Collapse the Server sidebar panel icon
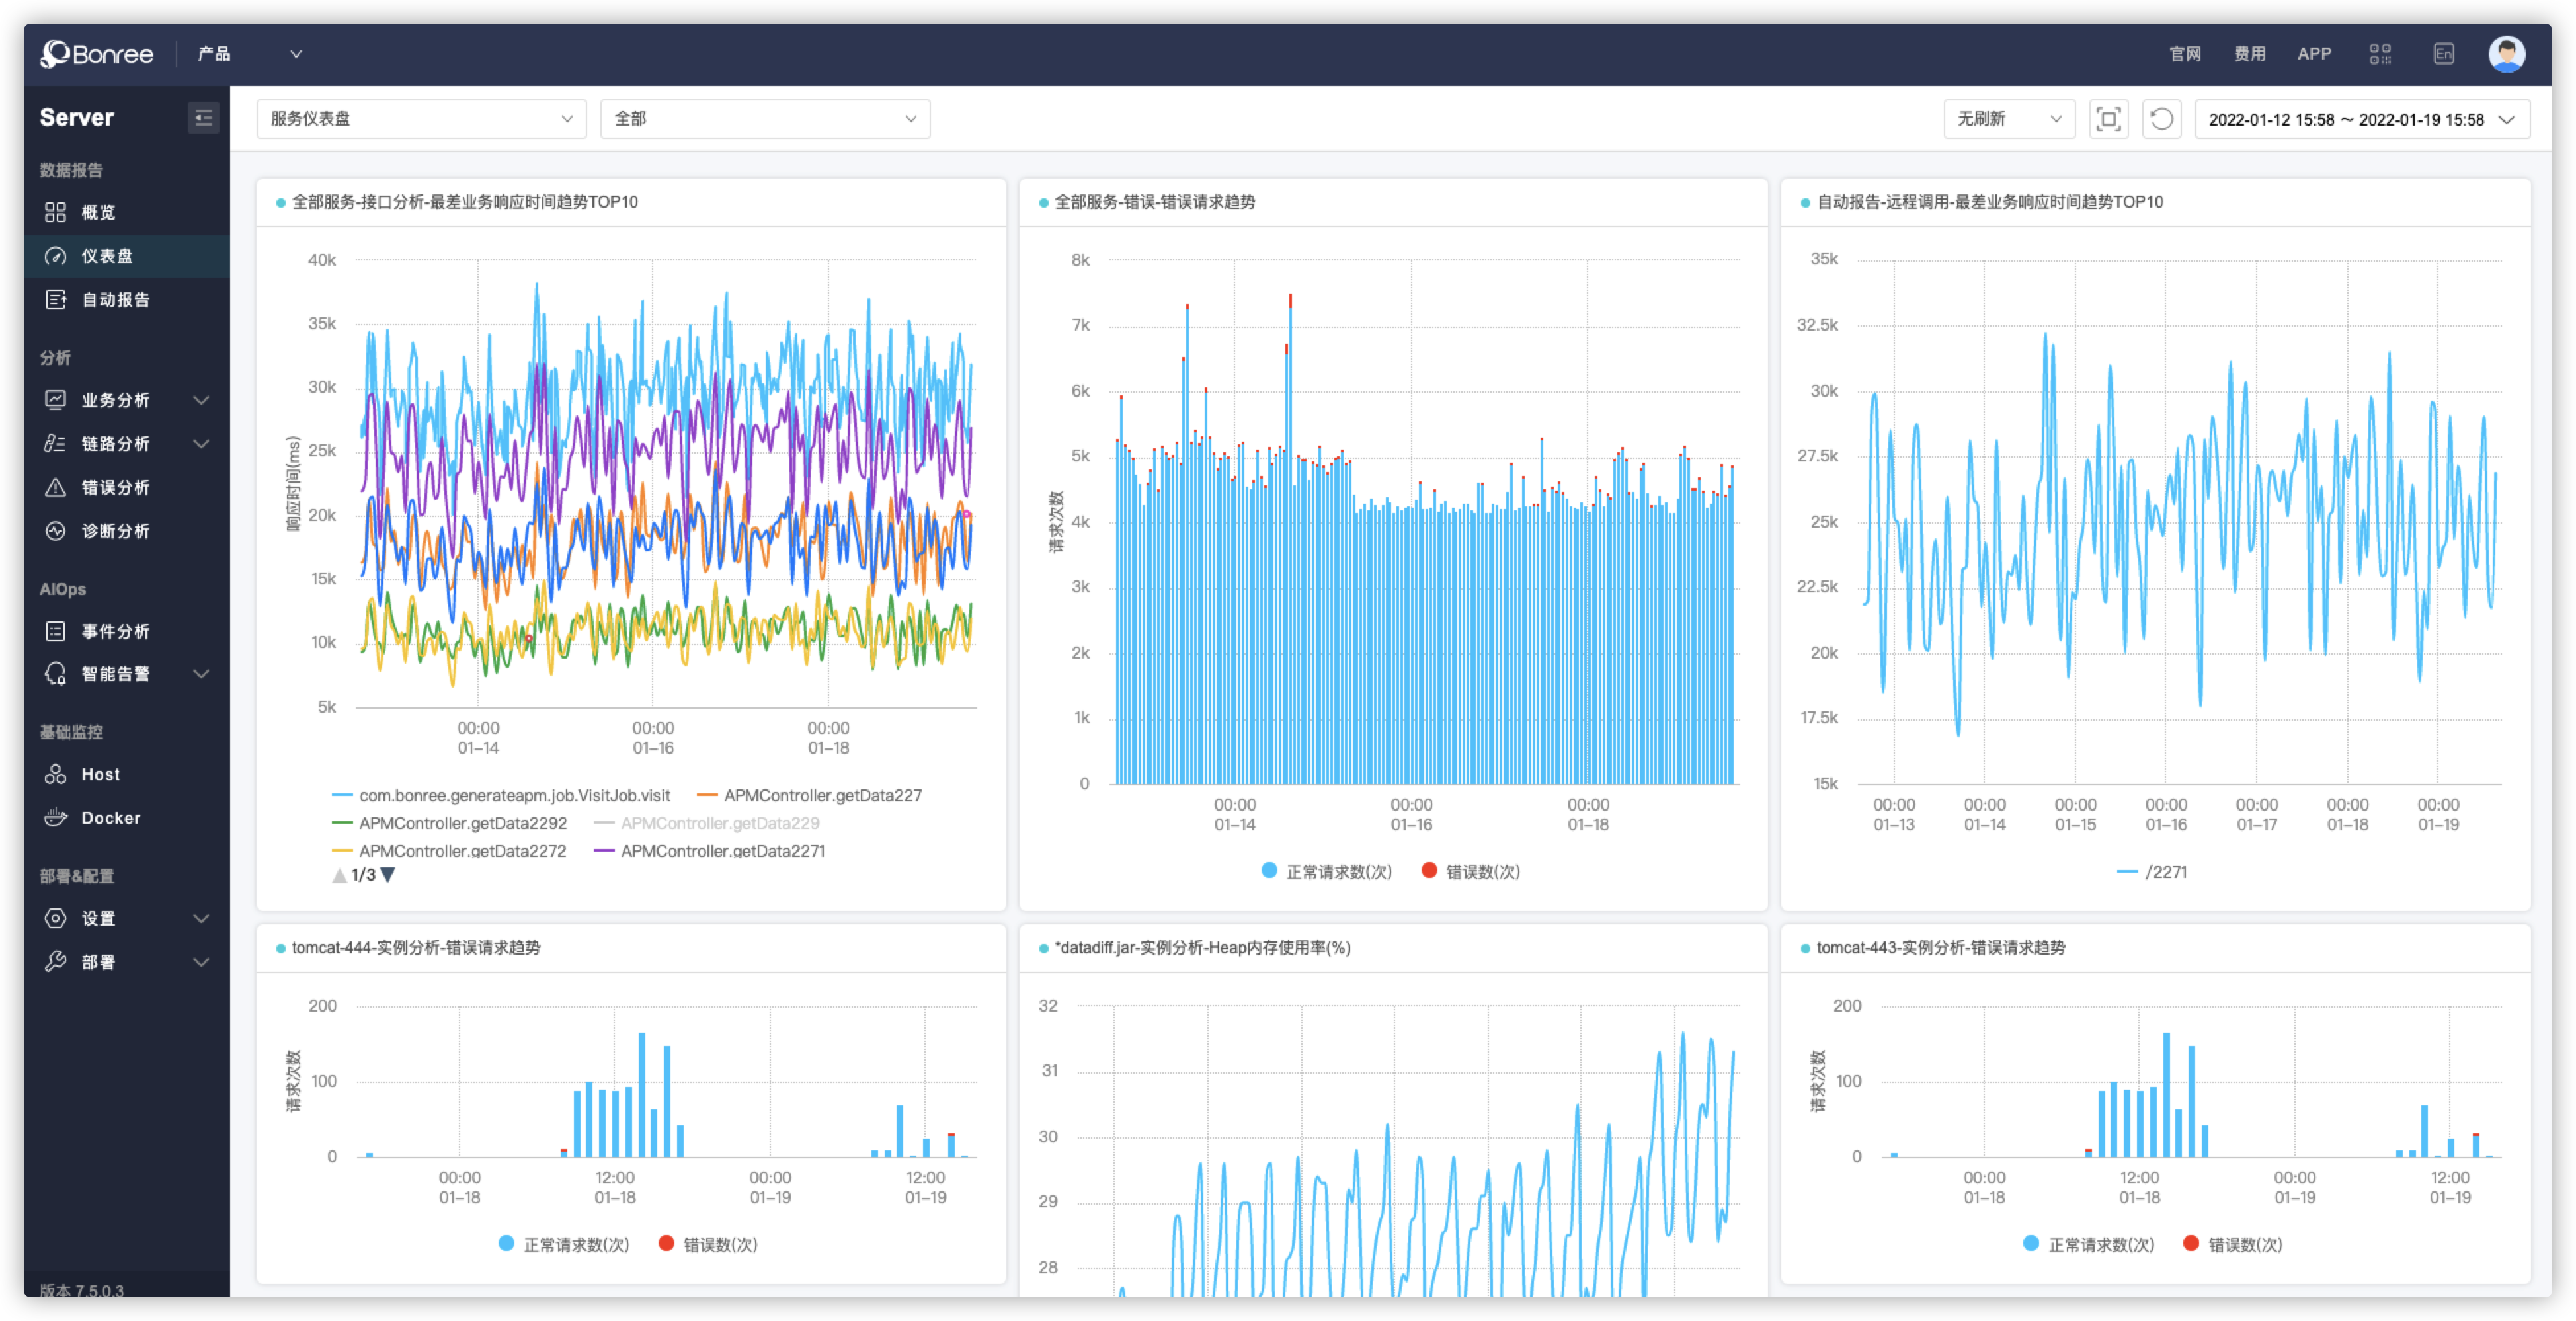 pyautogui.click(x=203, y=118)
